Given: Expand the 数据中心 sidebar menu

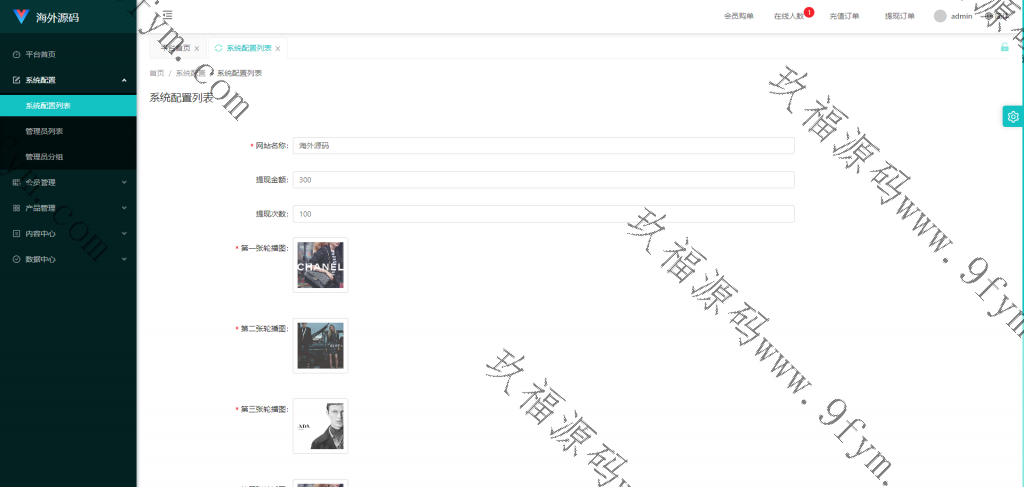Looking at the screenshot, I should click(x=124, y=259).
